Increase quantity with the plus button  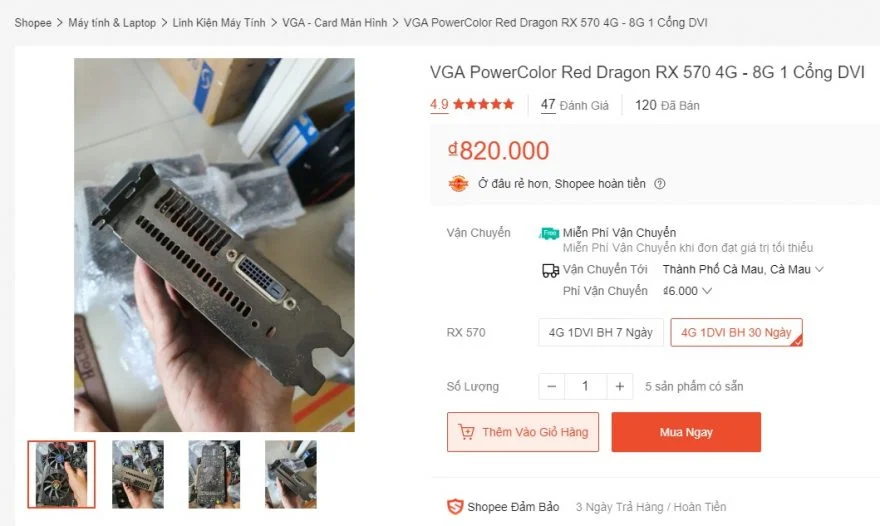[620, 386]
